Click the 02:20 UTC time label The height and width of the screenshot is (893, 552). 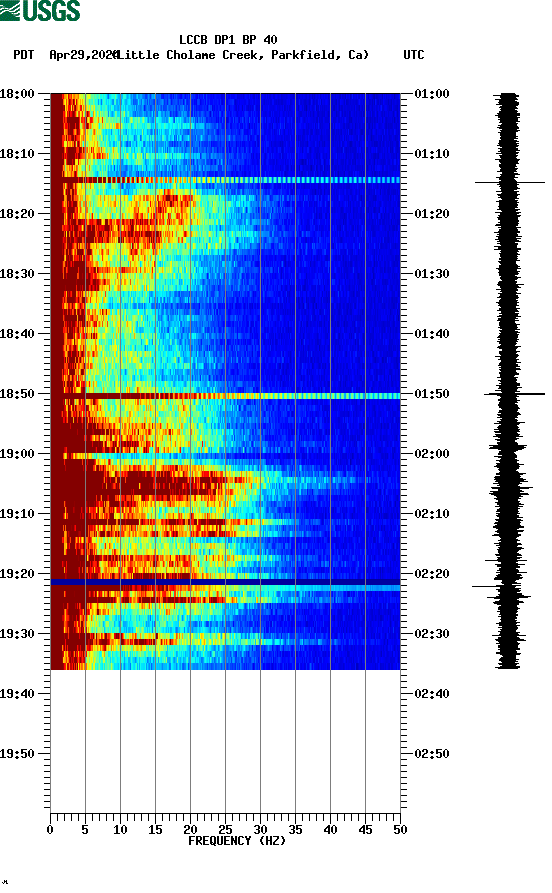coord(432,574)
